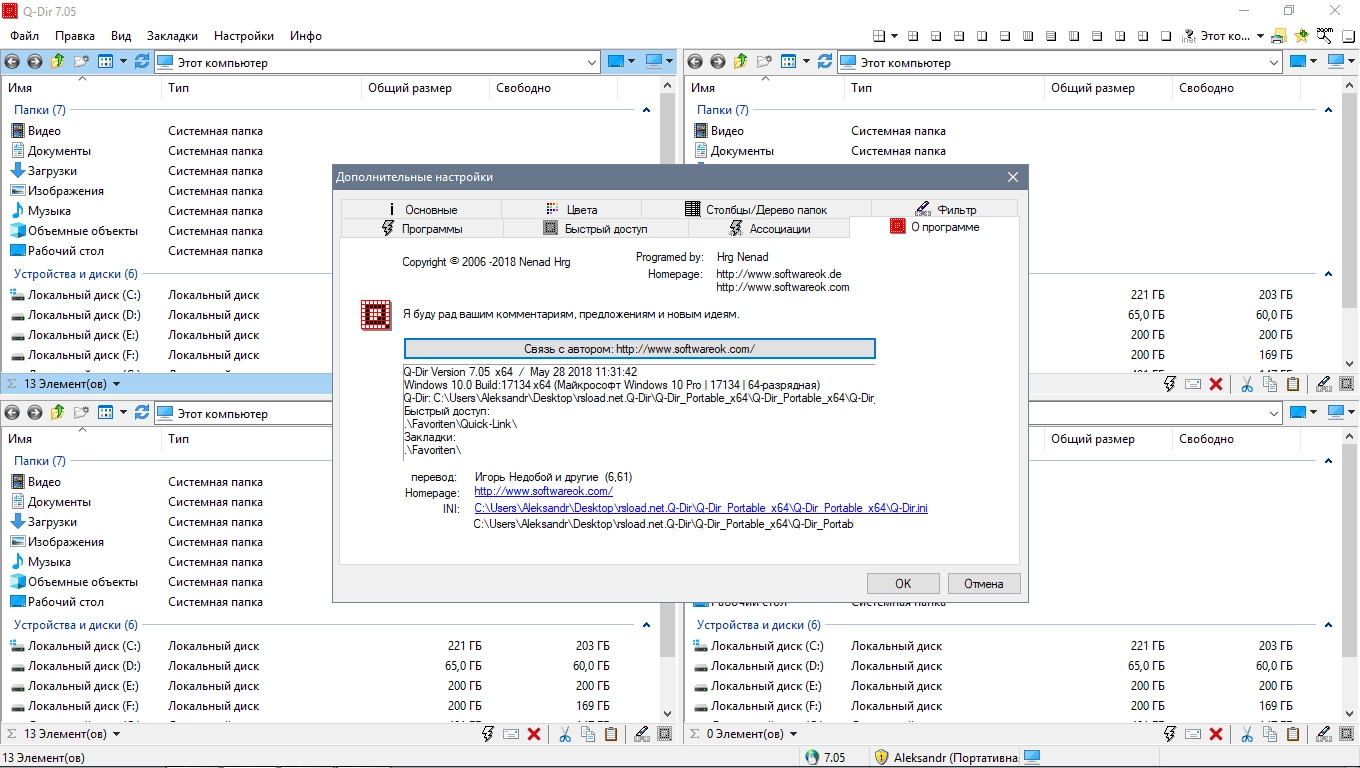Open the blue screen dropdown in top-left pane toolbar
This screenshot has width=1360, height=768.
click(631, 62)
